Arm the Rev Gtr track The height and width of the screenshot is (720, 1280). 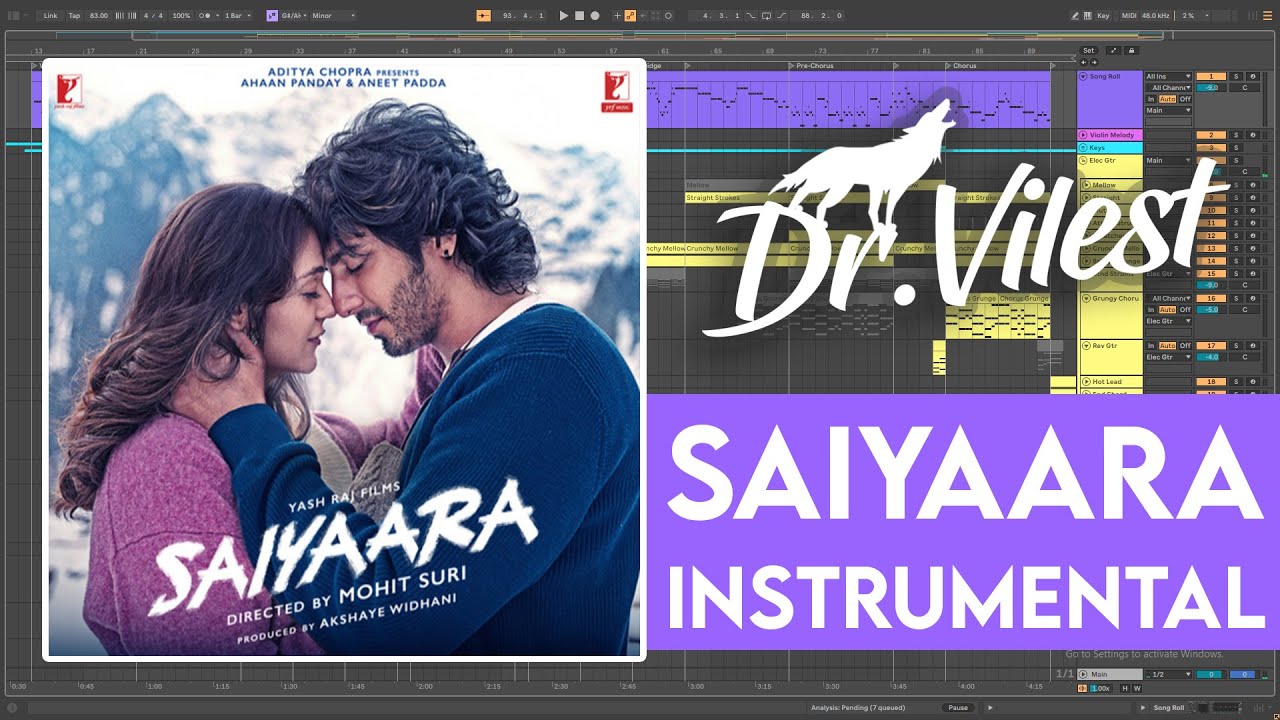1253,345
